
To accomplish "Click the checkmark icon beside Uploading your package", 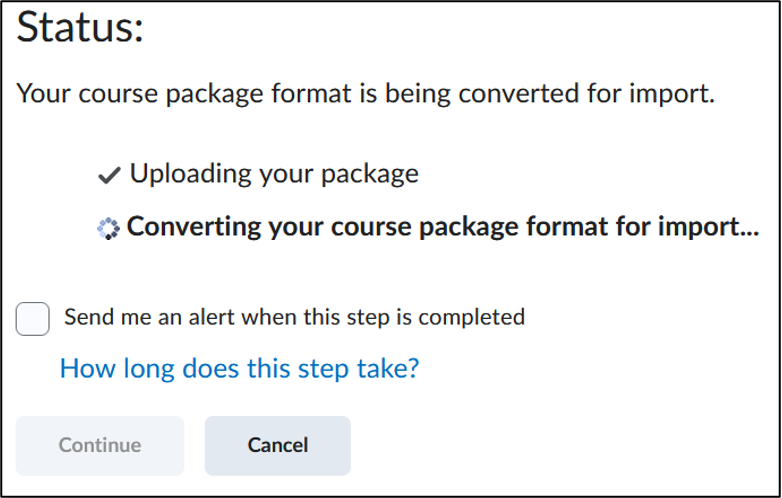I will (109, 175).
